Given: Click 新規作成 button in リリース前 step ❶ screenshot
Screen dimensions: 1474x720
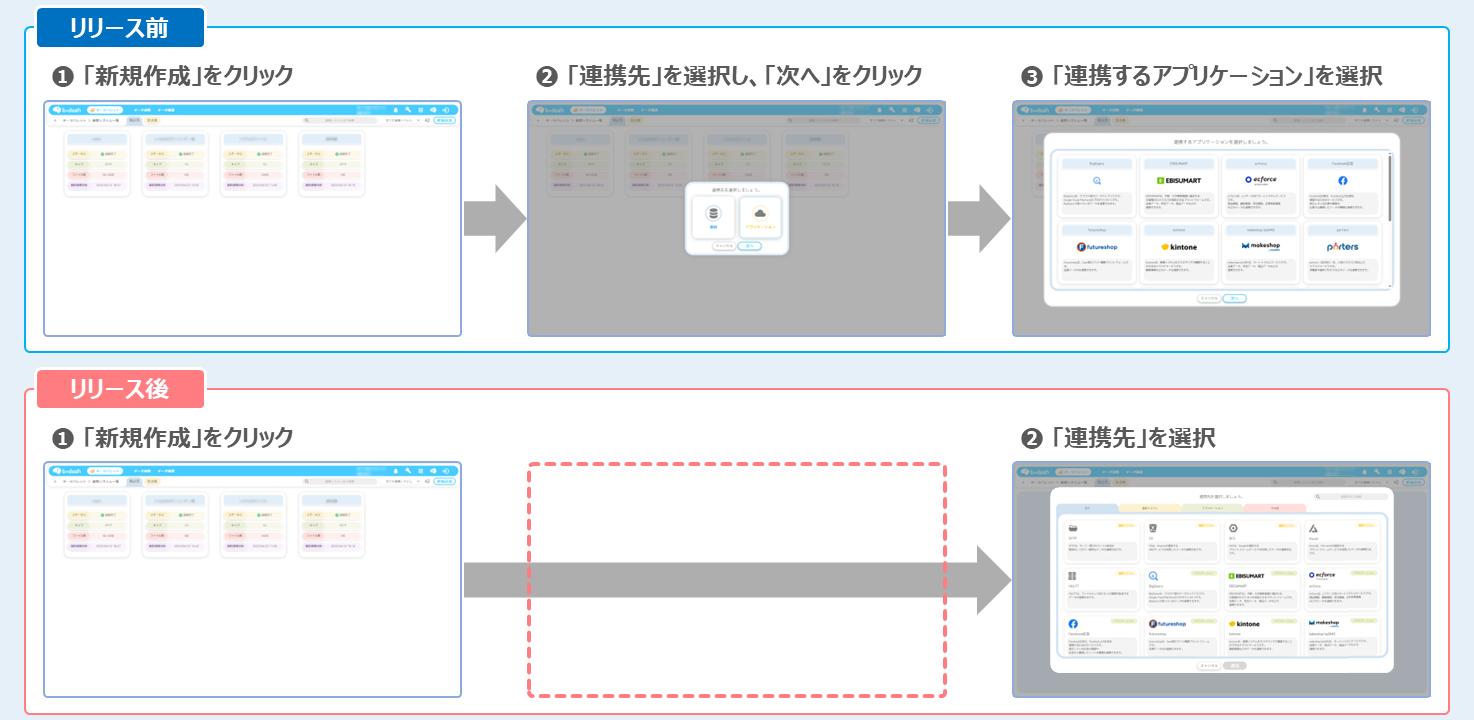Looking at the screenshot, I should (445, 120).
